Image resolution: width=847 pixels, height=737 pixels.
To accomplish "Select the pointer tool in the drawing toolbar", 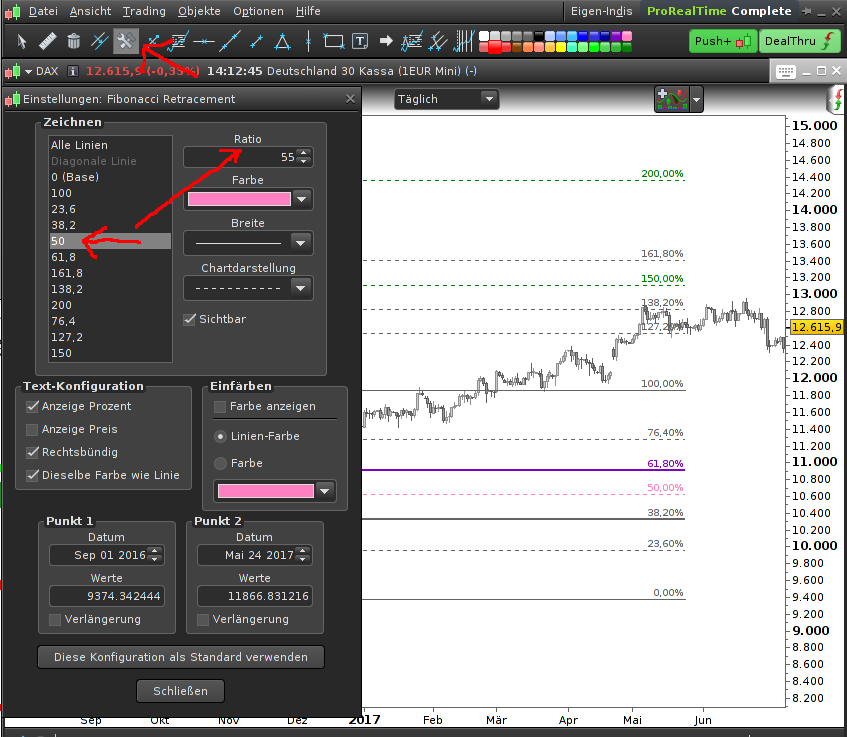I will tap(20, 41).
